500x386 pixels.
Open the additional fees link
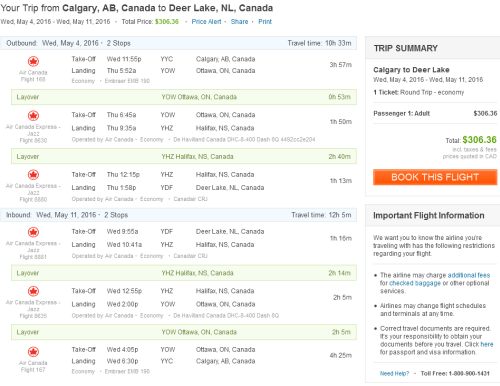(x=469, y=275)
